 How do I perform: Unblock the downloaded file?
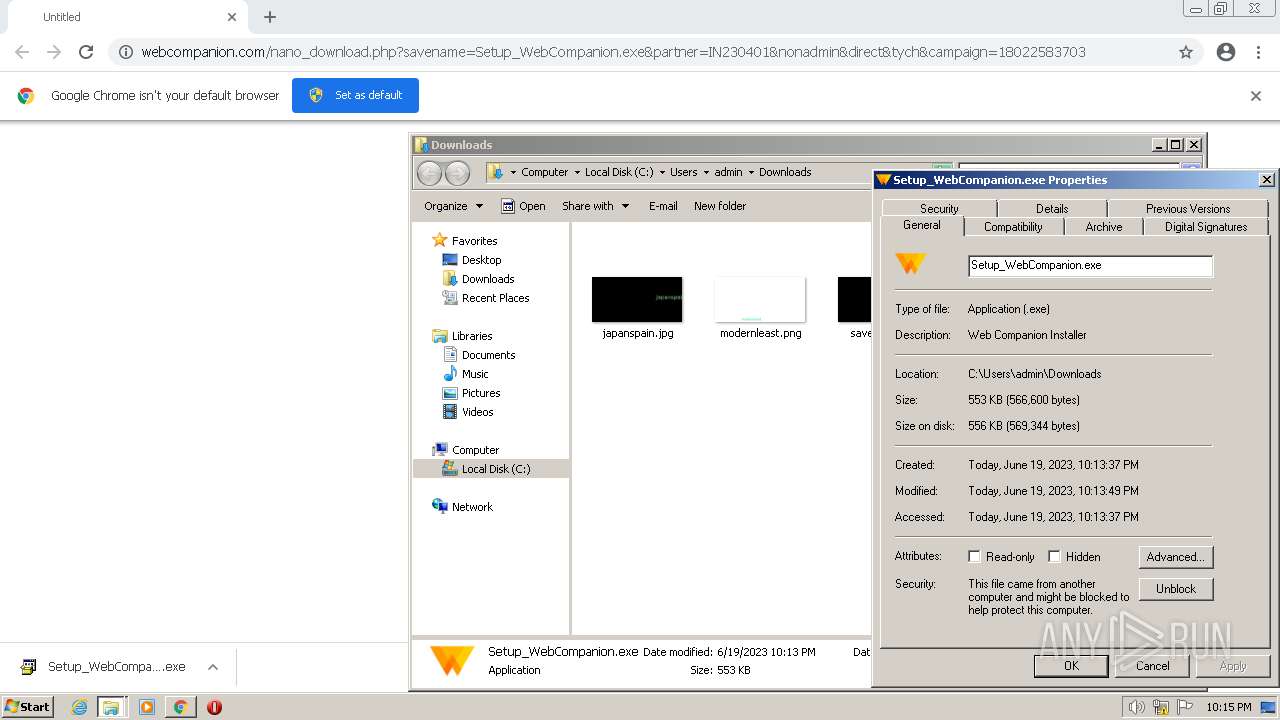[1176, 589]
